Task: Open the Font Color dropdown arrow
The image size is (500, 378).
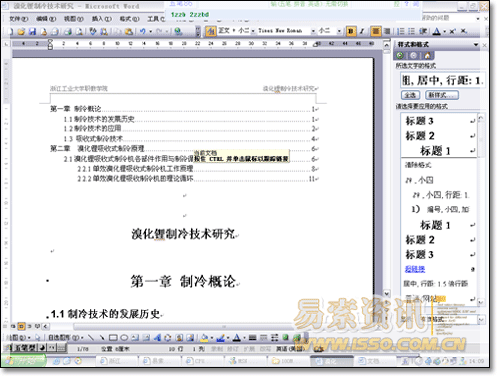Action: tap(444, 32)
